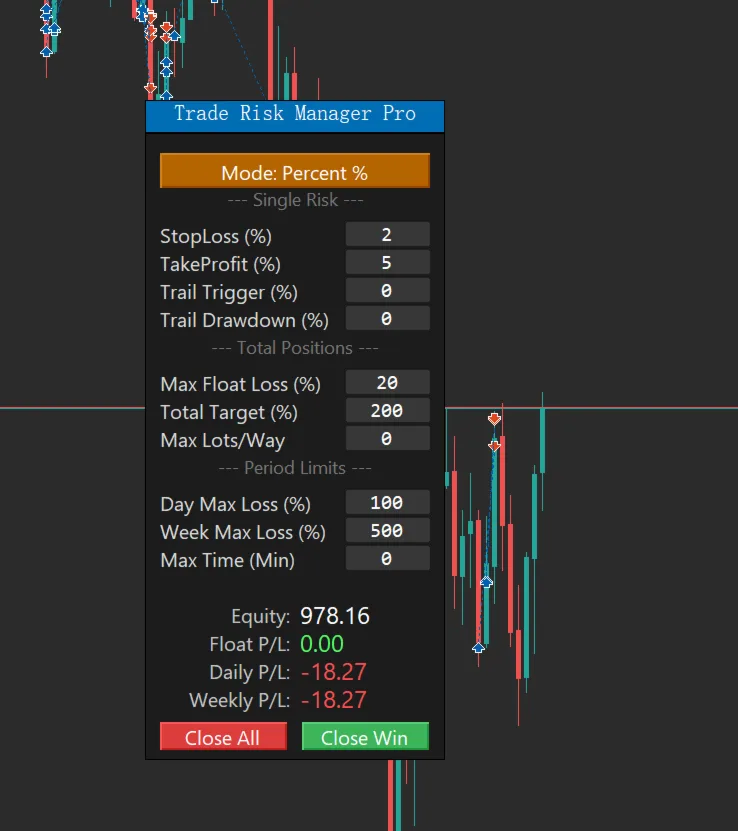
Task: Click the Period Limits section header
Action: point(295,468)
